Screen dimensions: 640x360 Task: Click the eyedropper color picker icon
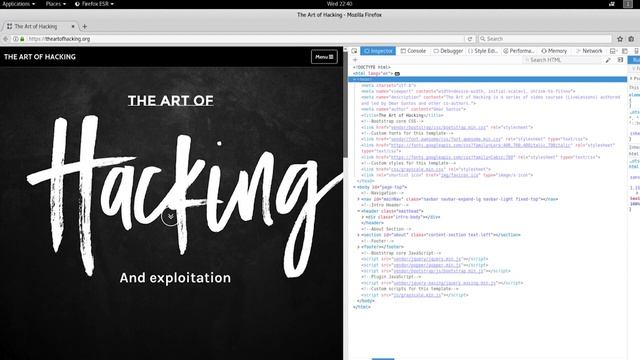(x=608, y=60)
